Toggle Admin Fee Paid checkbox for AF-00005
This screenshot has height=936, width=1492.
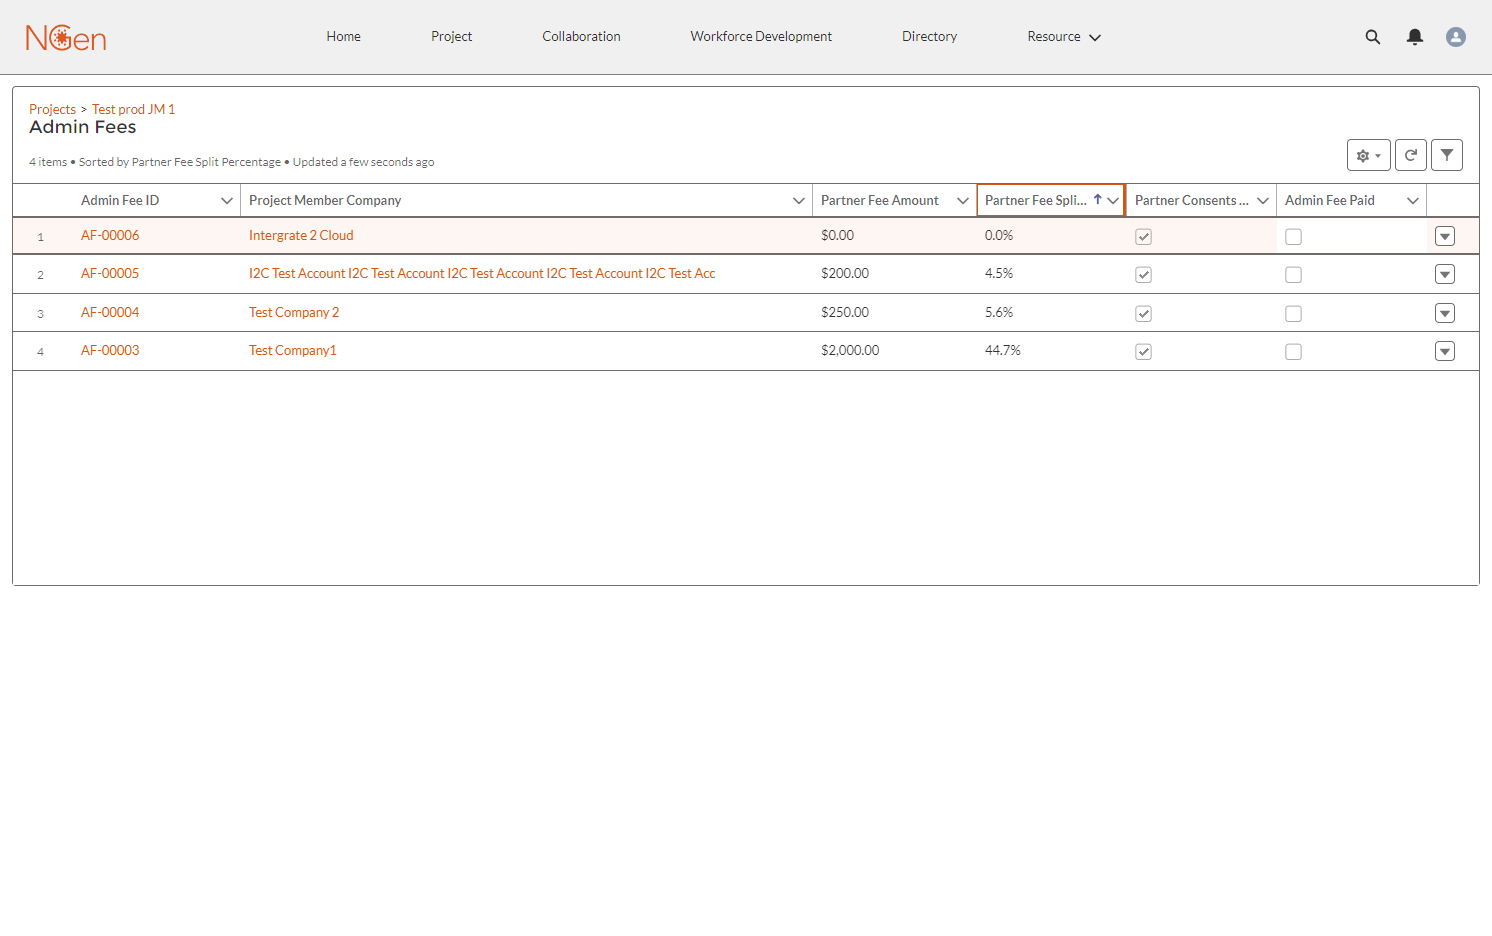1294,275
